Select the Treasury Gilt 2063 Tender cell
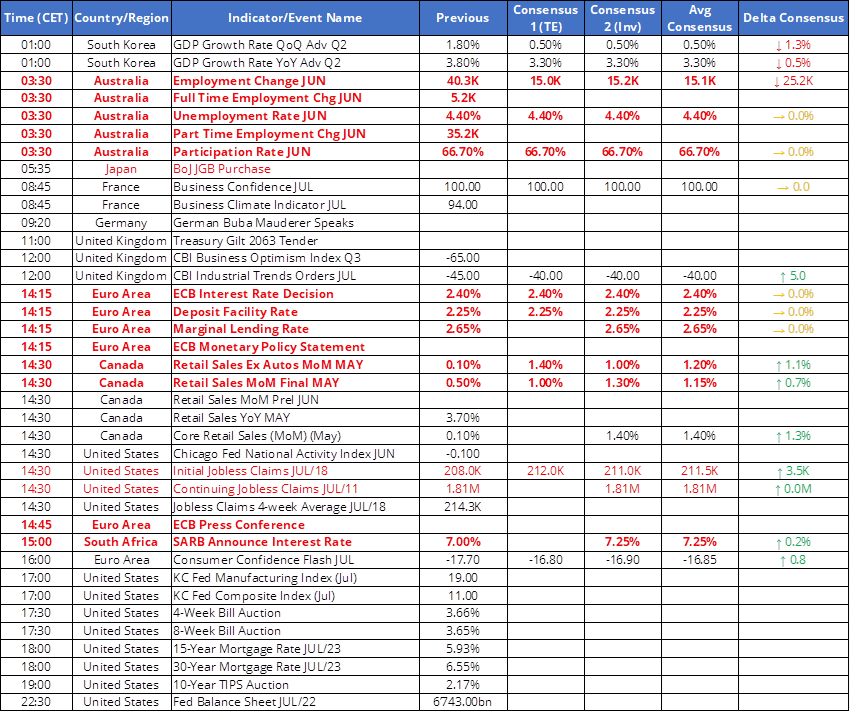 tap(295, 241)
